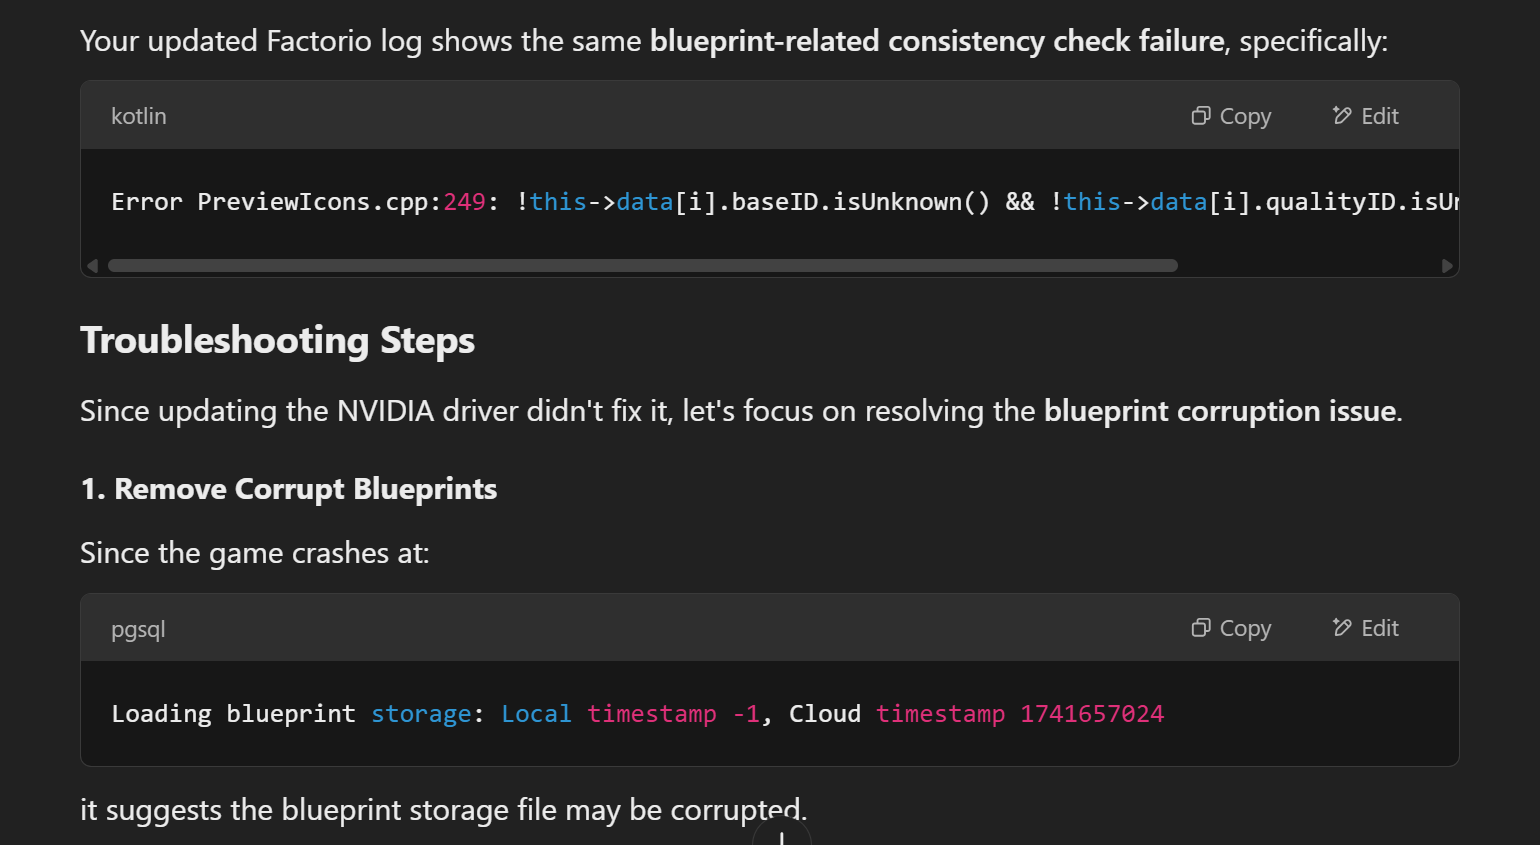The width and height of the screenshot is (1540, 845).
Task: Click the 'pgsql' language label
Action: tap(138, 630)
